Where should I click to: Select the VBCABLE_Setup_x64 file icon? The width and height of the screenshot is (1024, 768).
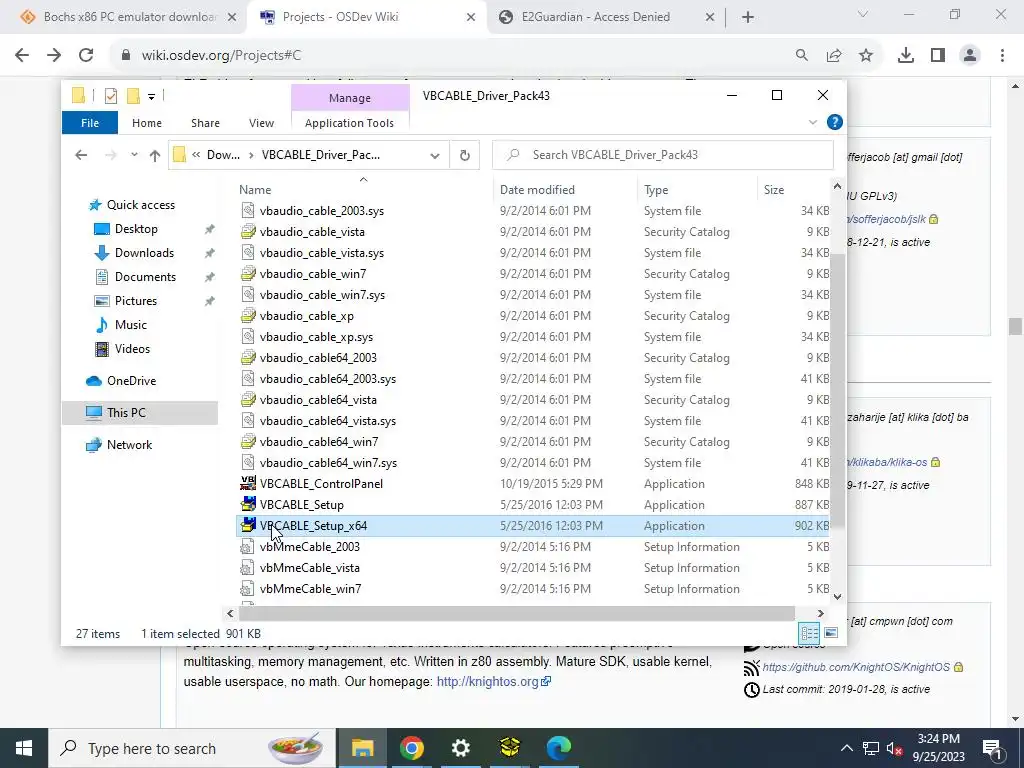pyautogui.click(x=248, y=526)
